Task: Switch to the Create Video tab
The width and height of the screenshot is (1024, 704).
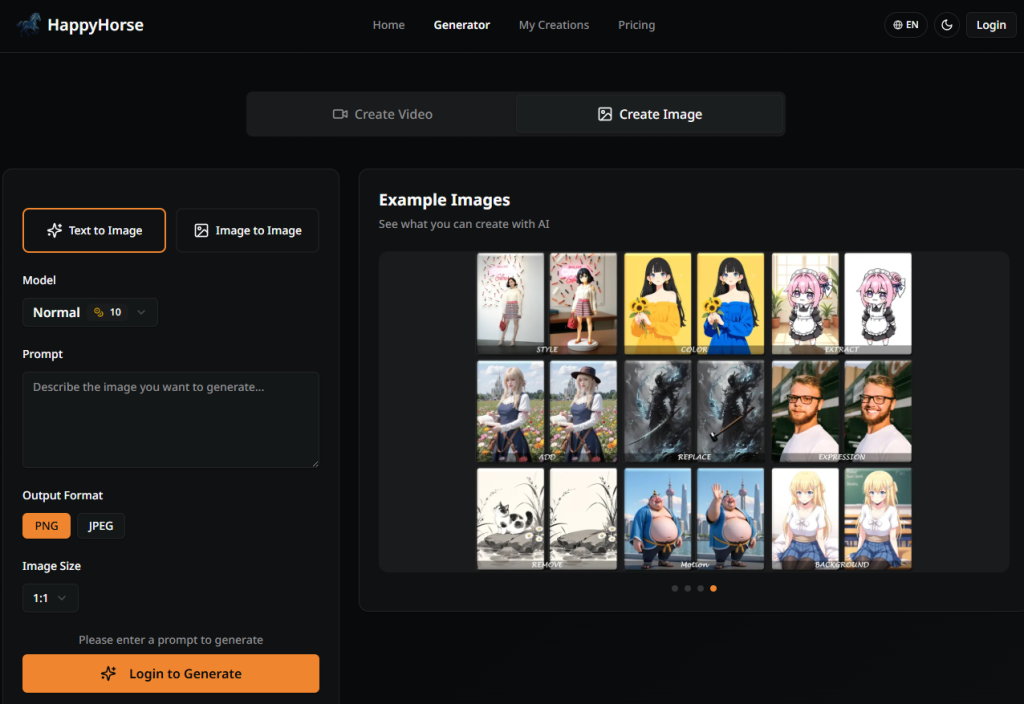Action: pyautogui.click(x=382, y=114)
